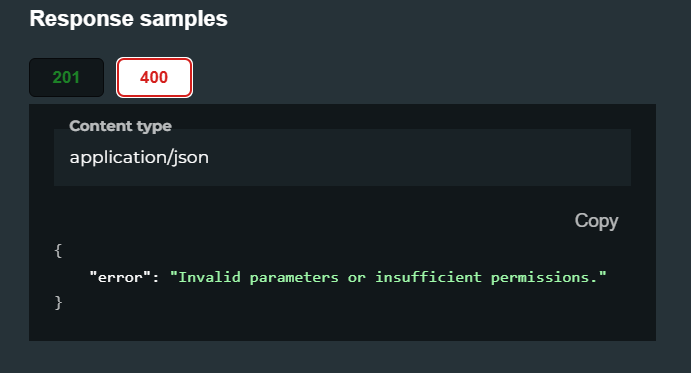The width and height of the screenshot is (691, 373).
Task: Click the "error" key in JSON
Action: pyautogui.click(x=116, y=277)
